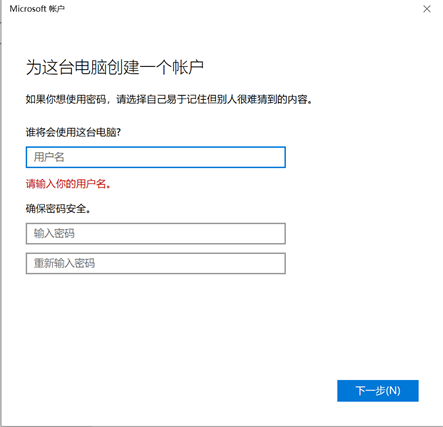443x427 pixels.
Task: Click the 确保密码安全 label
Action: [x=58, y=209]
